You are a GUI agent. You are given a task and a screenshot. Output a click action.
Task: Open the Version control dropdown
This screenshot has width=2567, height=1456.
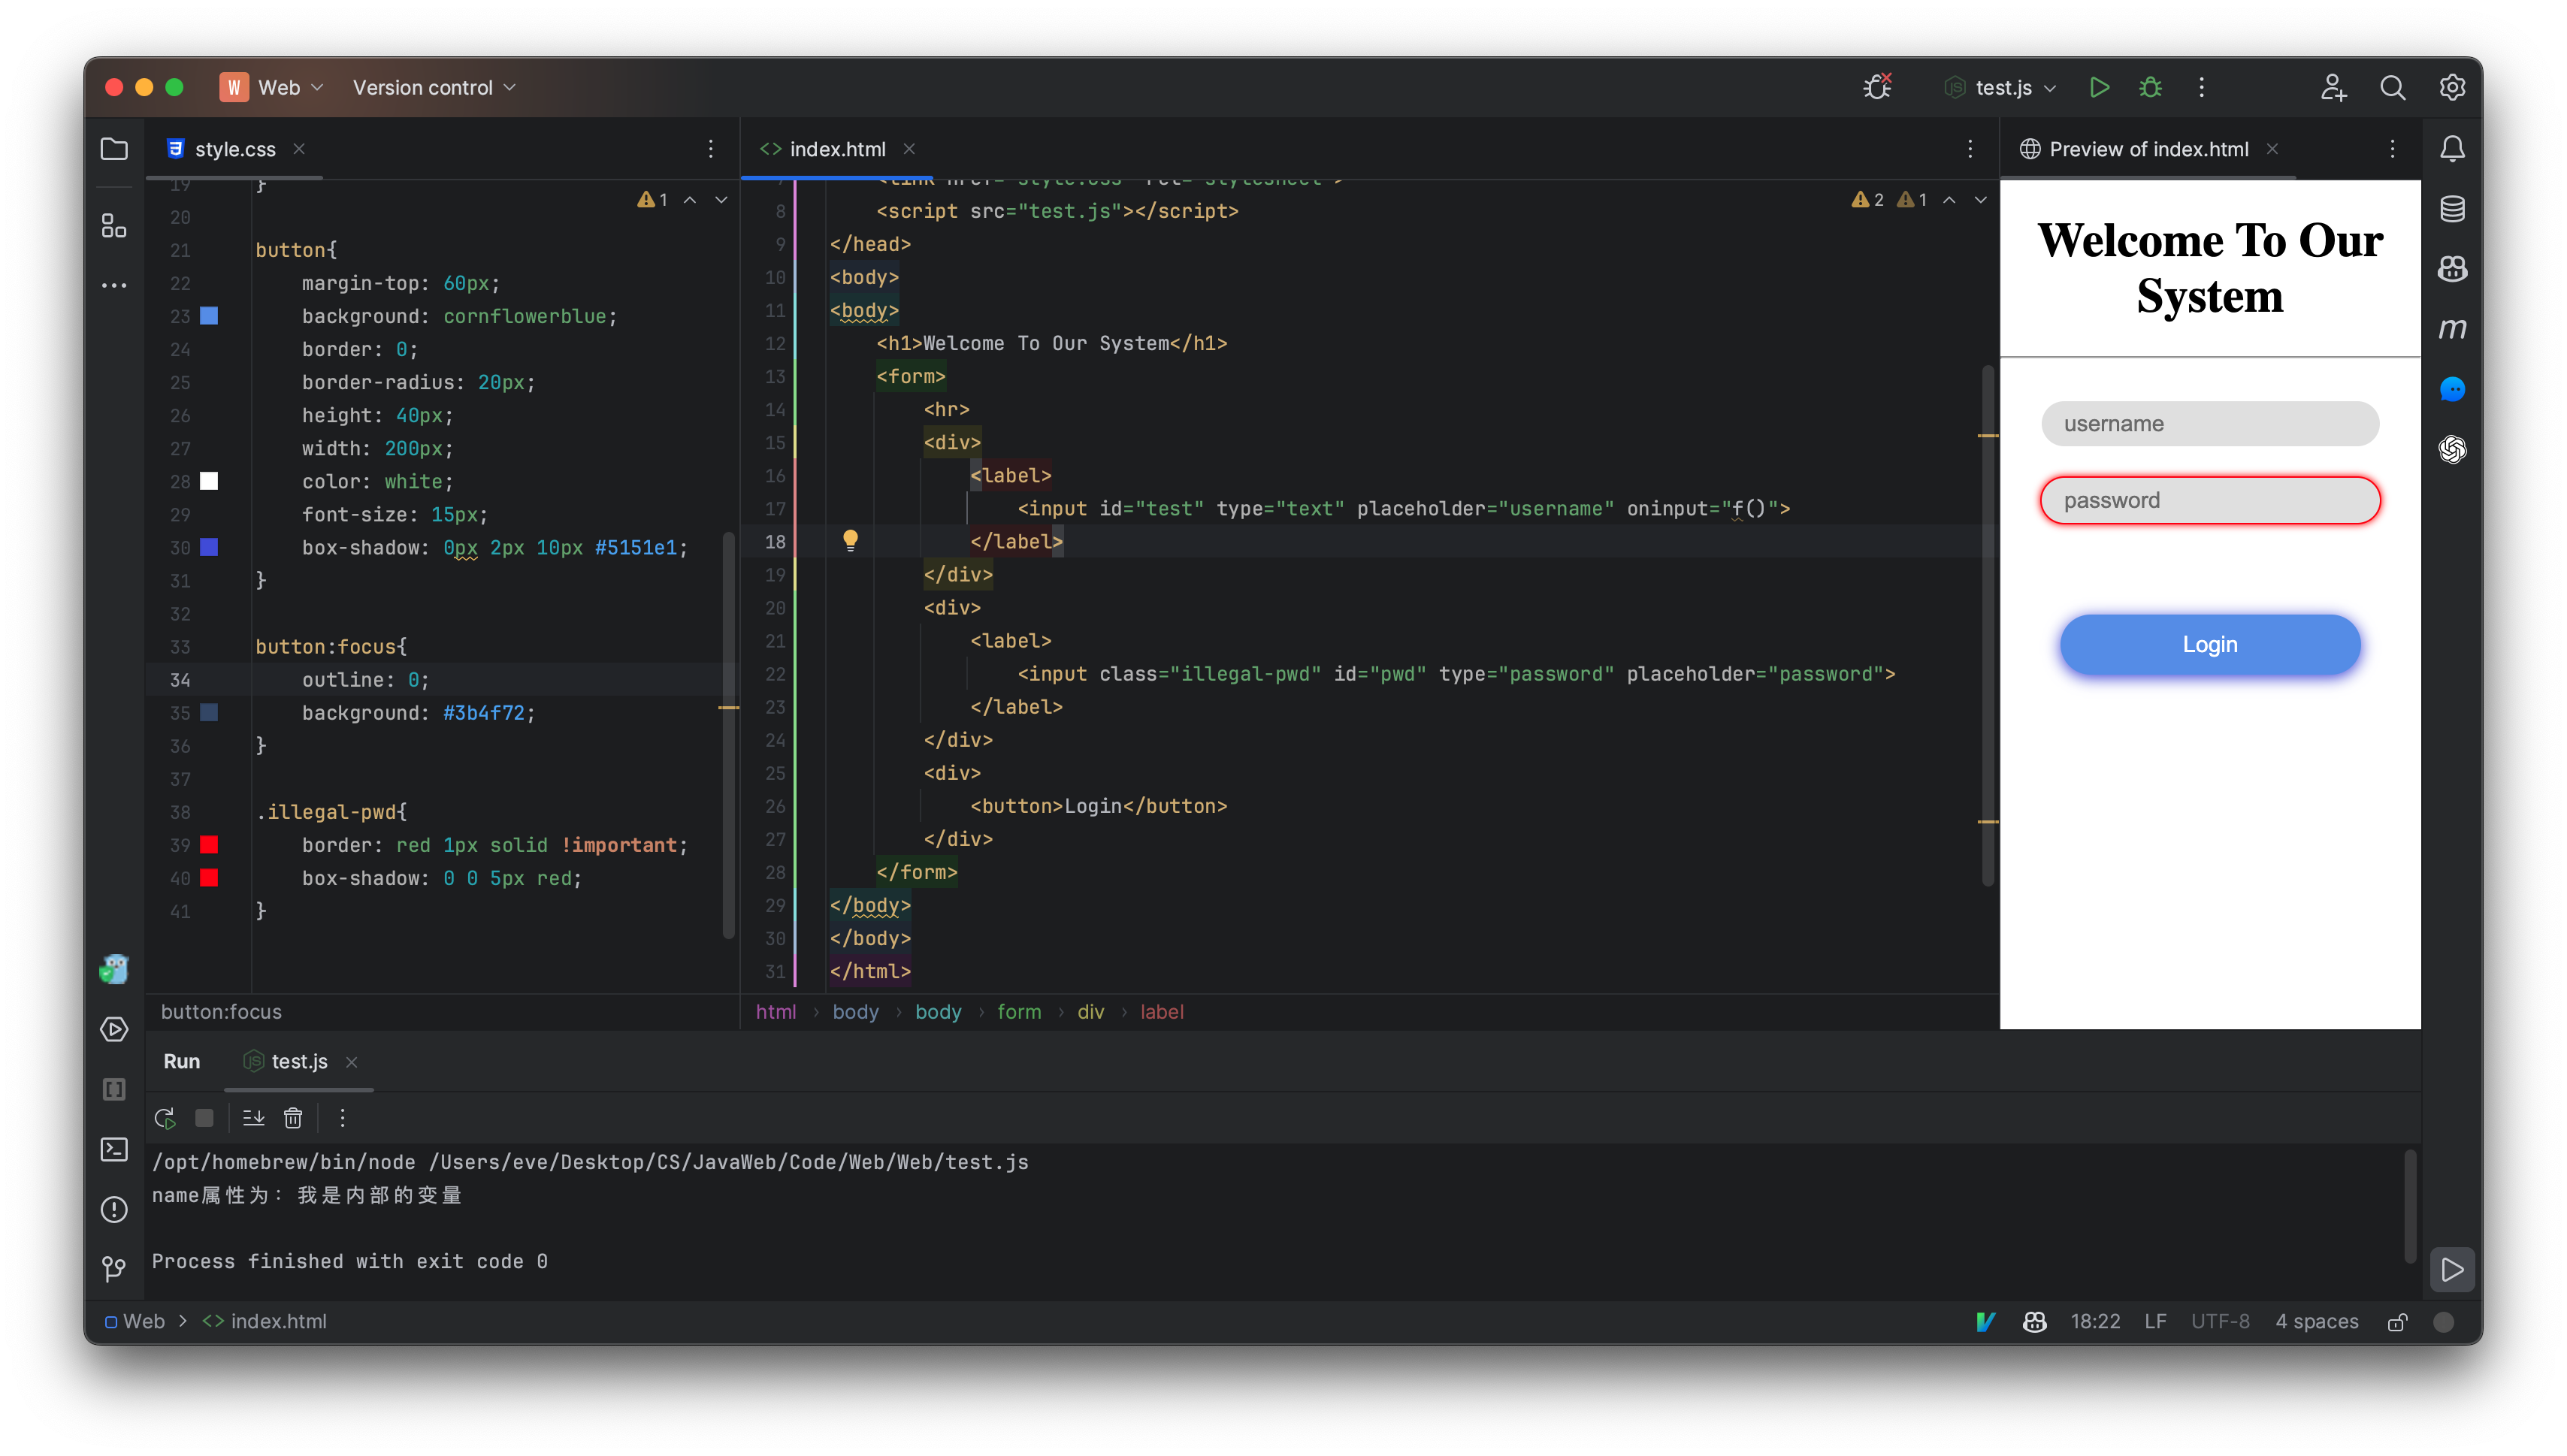tap(434, 88)
